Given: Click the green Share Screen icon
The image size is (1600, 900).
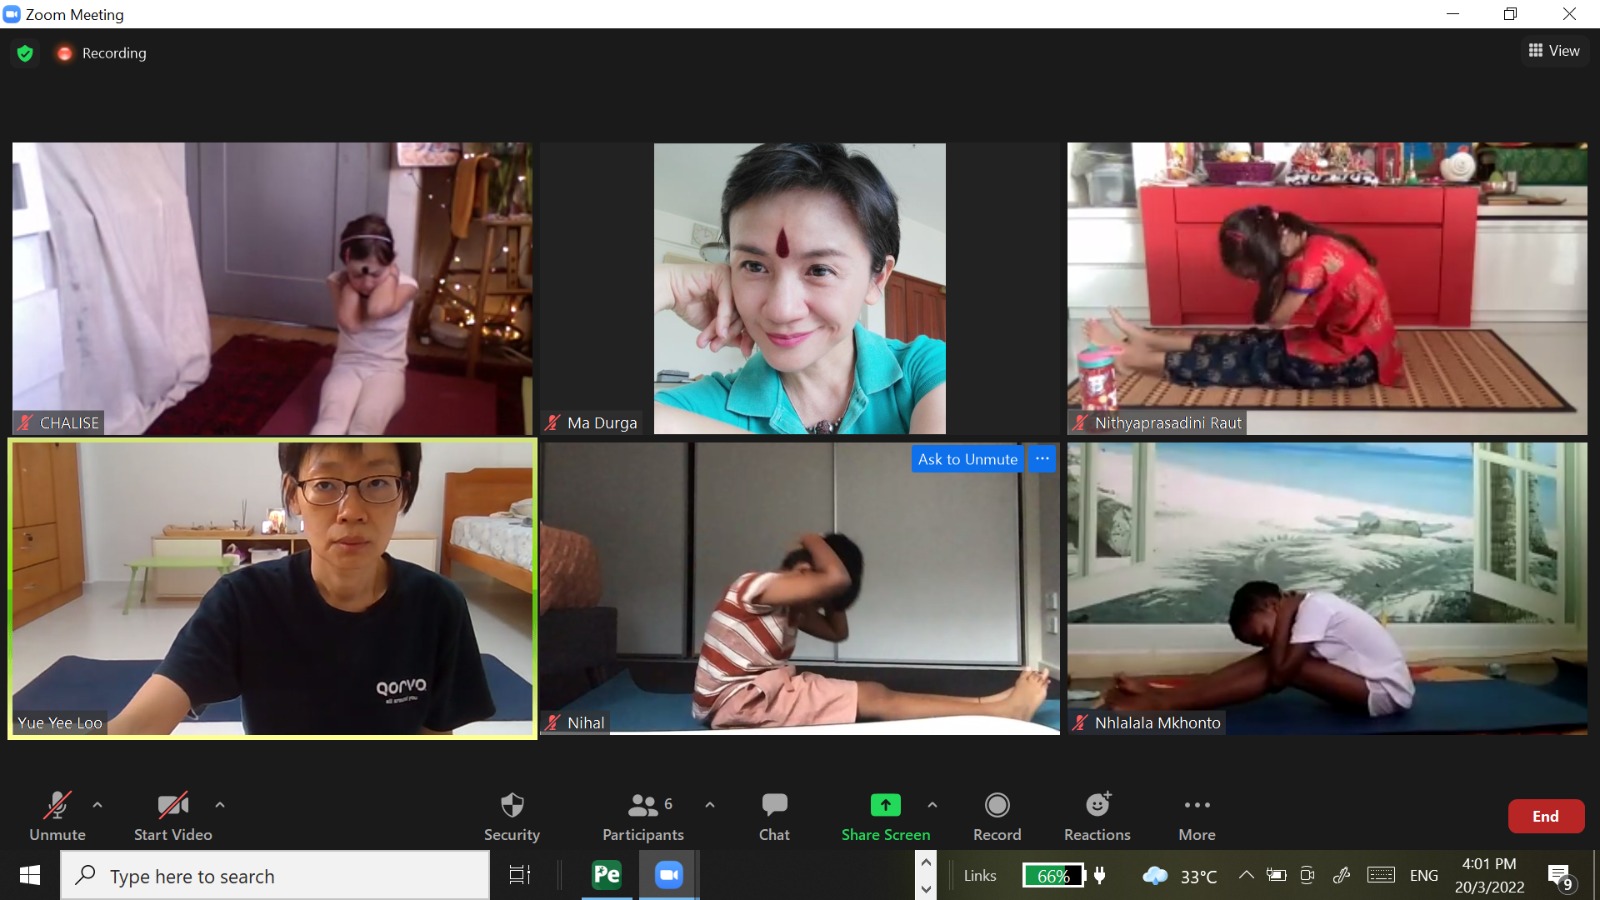Looking at the screenshot, I should coord(885,805).
